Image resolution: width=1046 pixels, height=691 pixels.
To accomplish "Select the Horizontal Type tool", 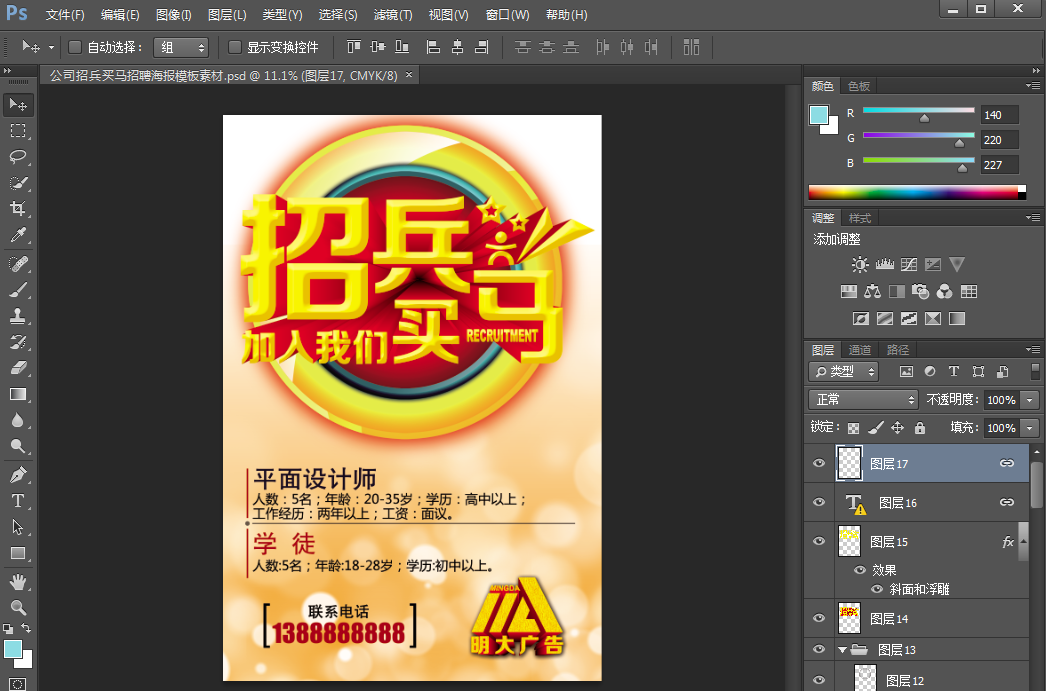I will point(18,500).
